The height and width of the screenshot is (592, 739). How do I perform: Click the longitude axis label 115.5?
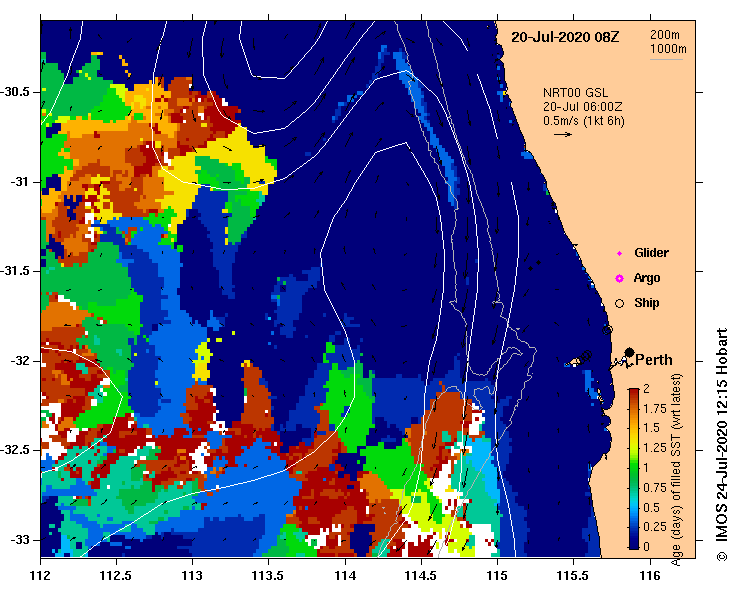(x=573, y=576)
